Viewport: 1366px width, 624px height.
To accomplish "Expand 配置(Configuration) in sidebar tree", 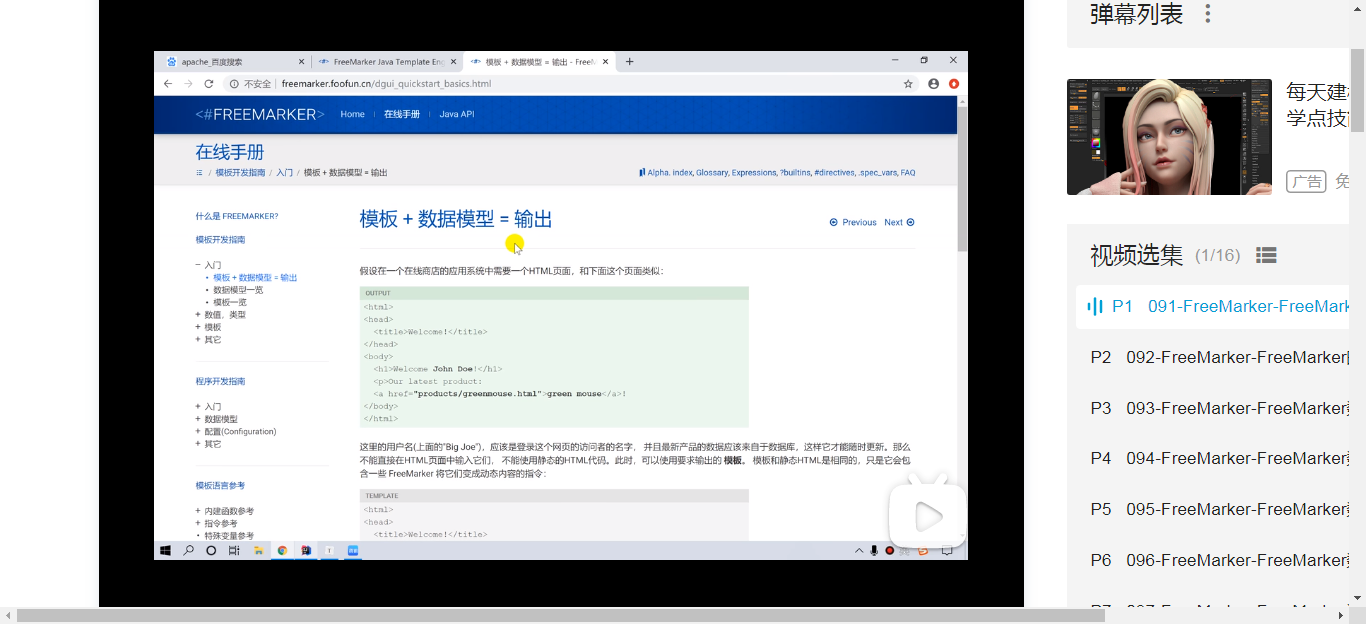I will 236,432.
